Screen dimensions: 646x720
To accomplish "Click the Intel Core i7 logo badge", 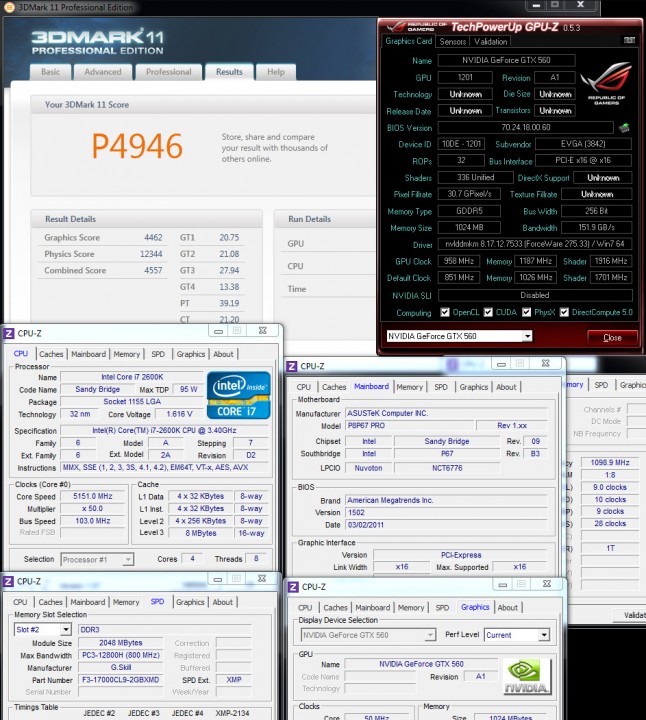I will (238, 395).
